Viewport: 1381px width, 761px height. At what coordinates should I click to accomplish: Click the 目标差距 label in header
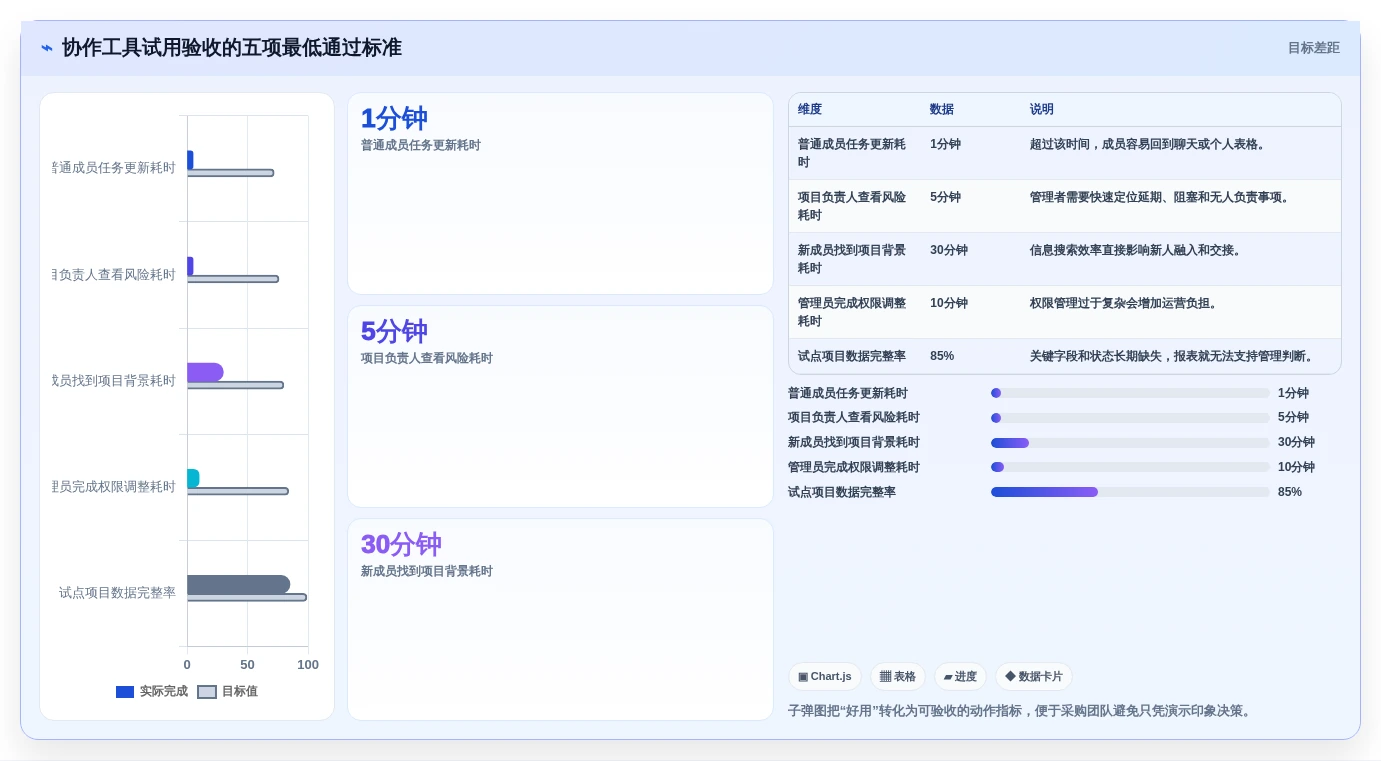[x=1313, y=48]
